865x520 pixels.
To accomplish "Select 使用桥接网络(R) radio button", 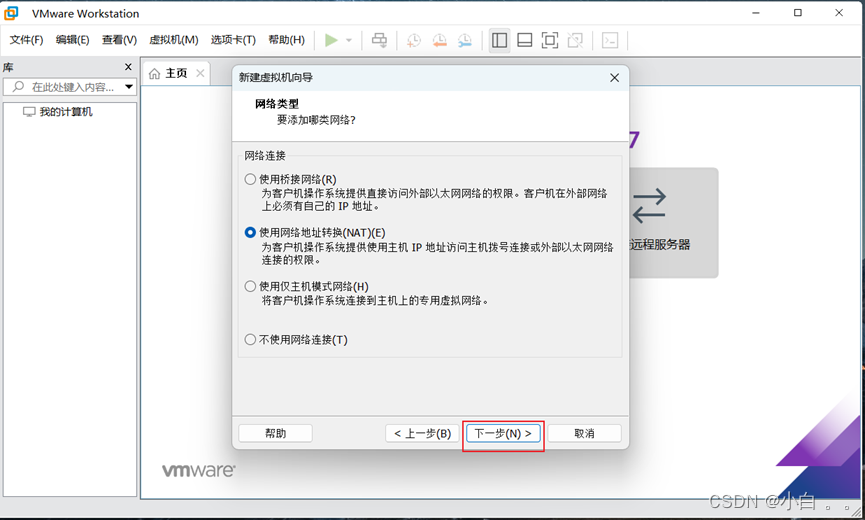I will point(250,179).
